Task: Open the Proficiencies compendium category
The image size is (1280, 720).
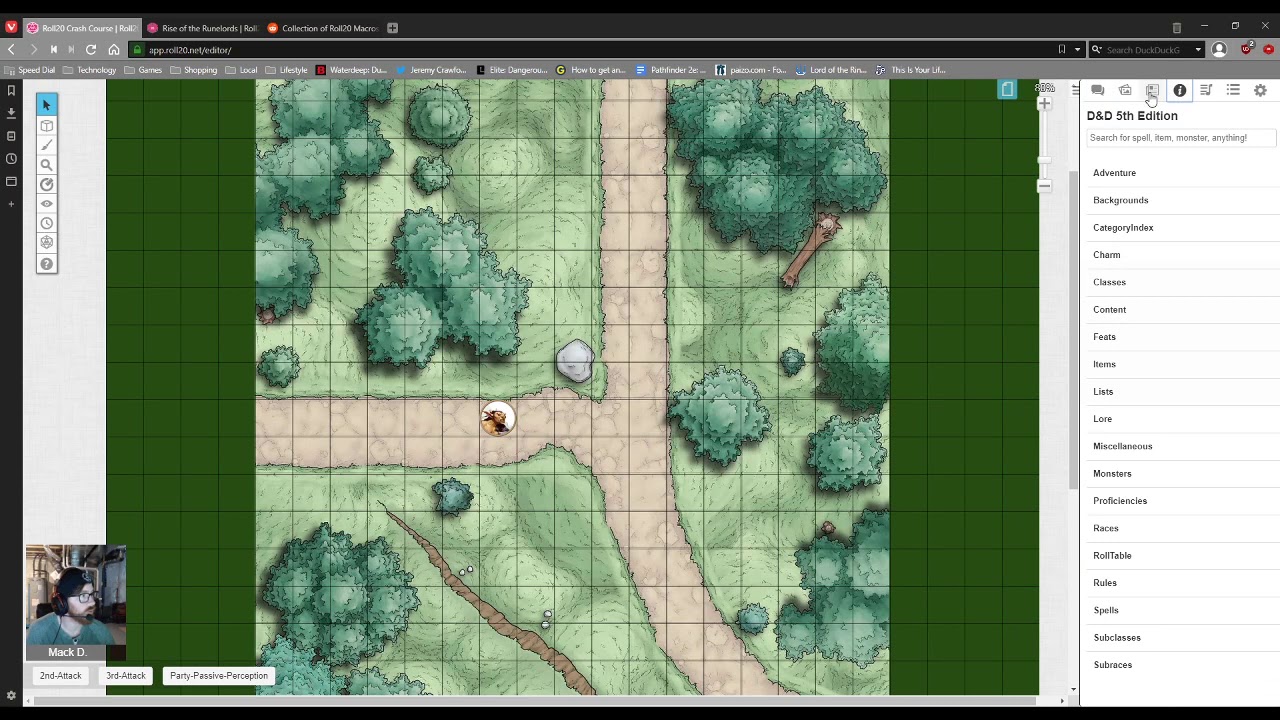Action: [x=1120, y=501]
